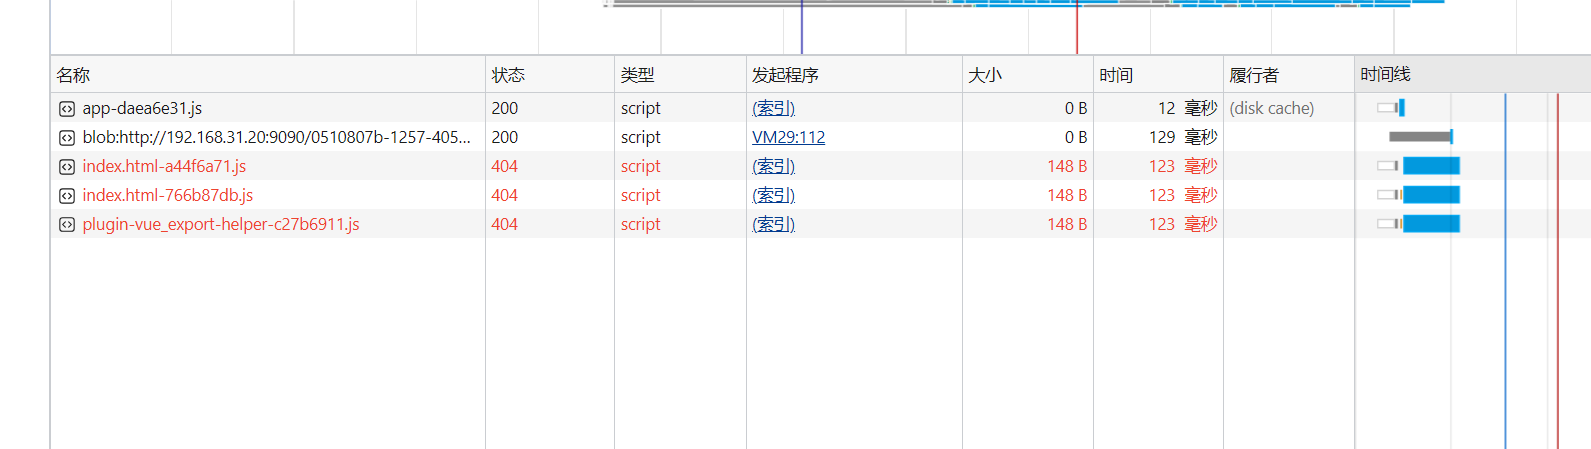Click 148 B size of index.html-766b87db.js

coord(1067,195)
